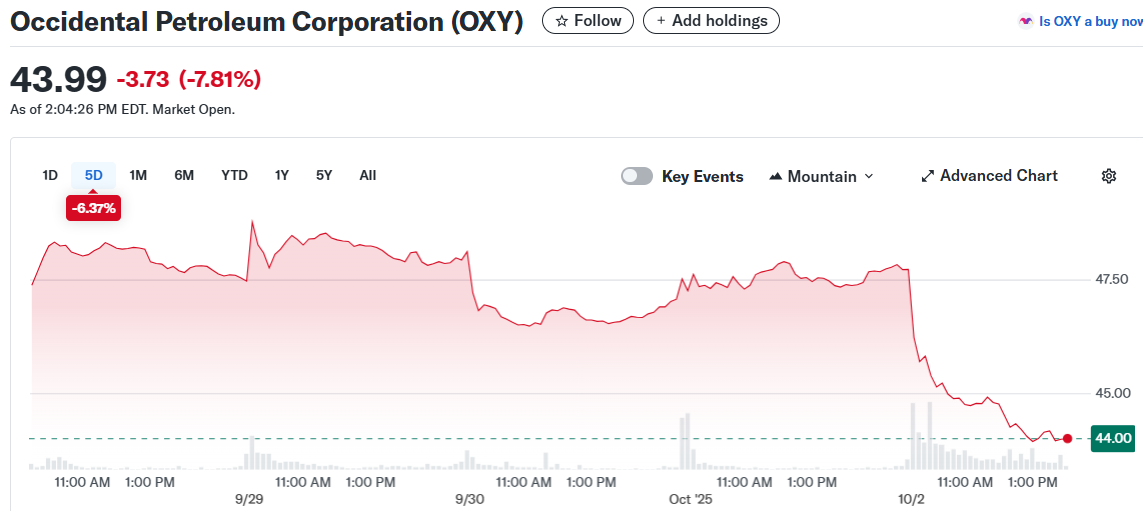Click the green 44.00 price label
The width and height of the screenshot is (1143, 511).
(1113, 438)
